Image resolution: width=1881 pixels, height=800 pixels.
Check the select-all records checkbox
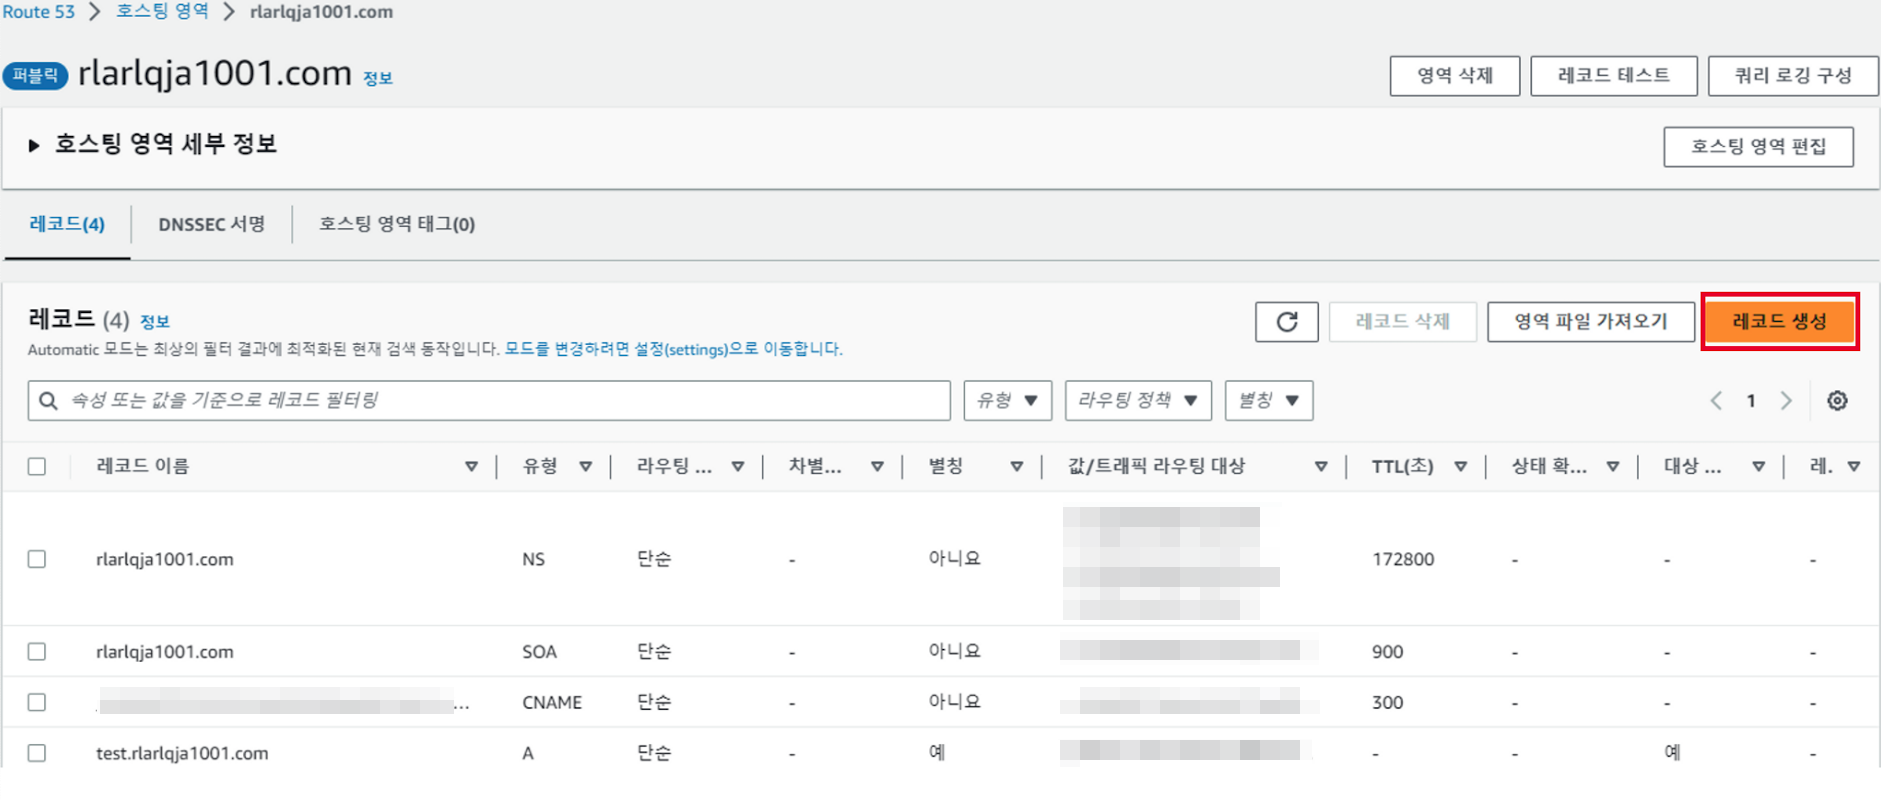pos(37,467)
